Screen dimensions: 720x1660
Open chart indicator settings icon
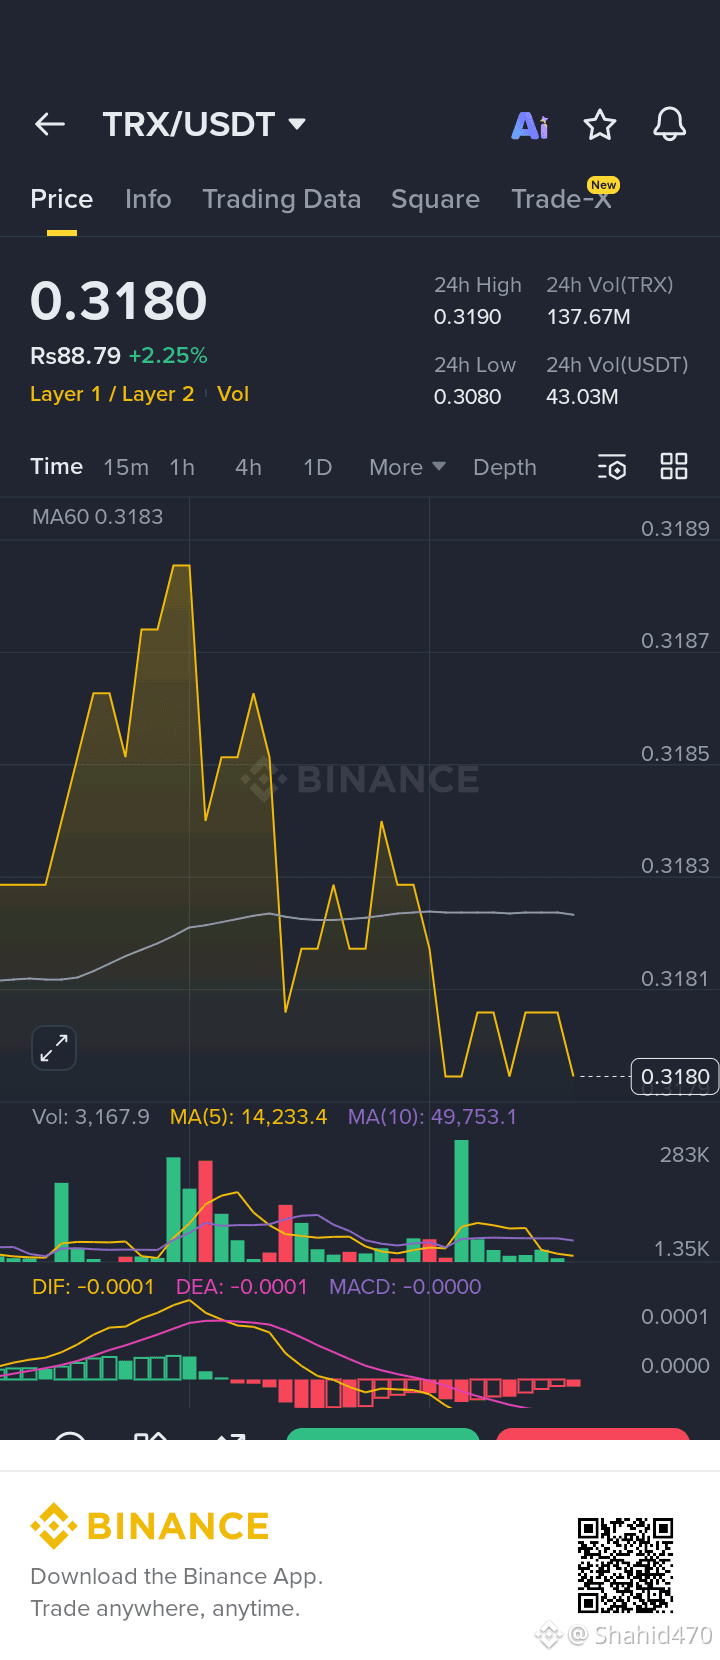pyautogui.click(x=612, y=467)
